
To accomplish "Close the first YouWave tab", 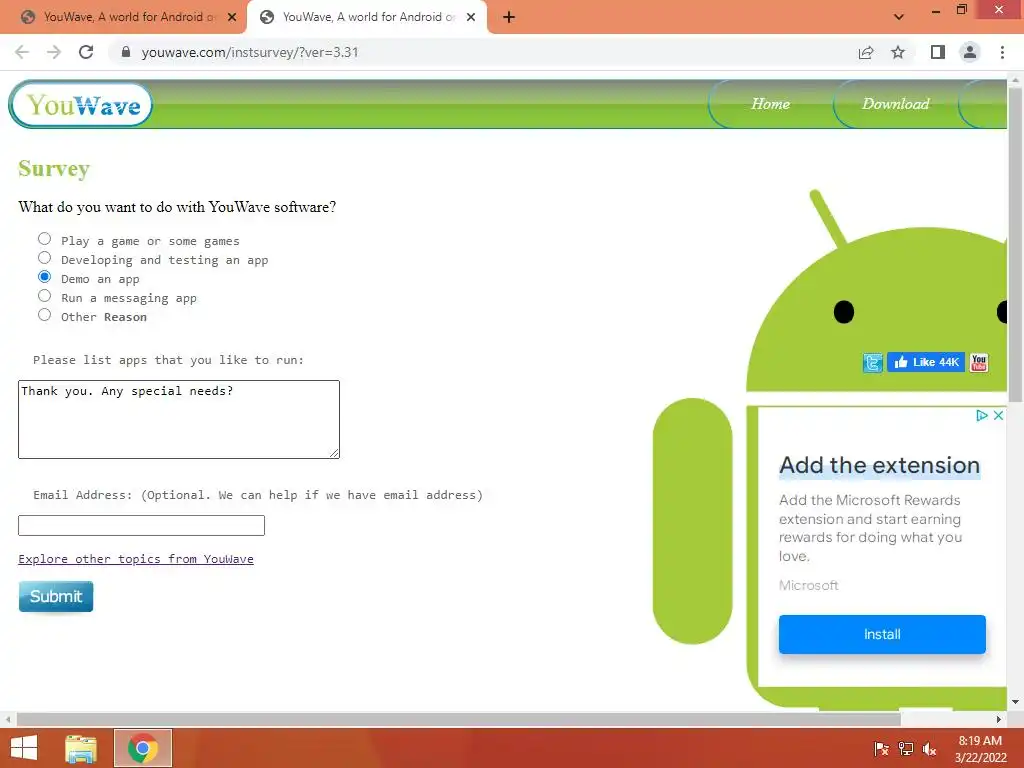I will (232, 17).
